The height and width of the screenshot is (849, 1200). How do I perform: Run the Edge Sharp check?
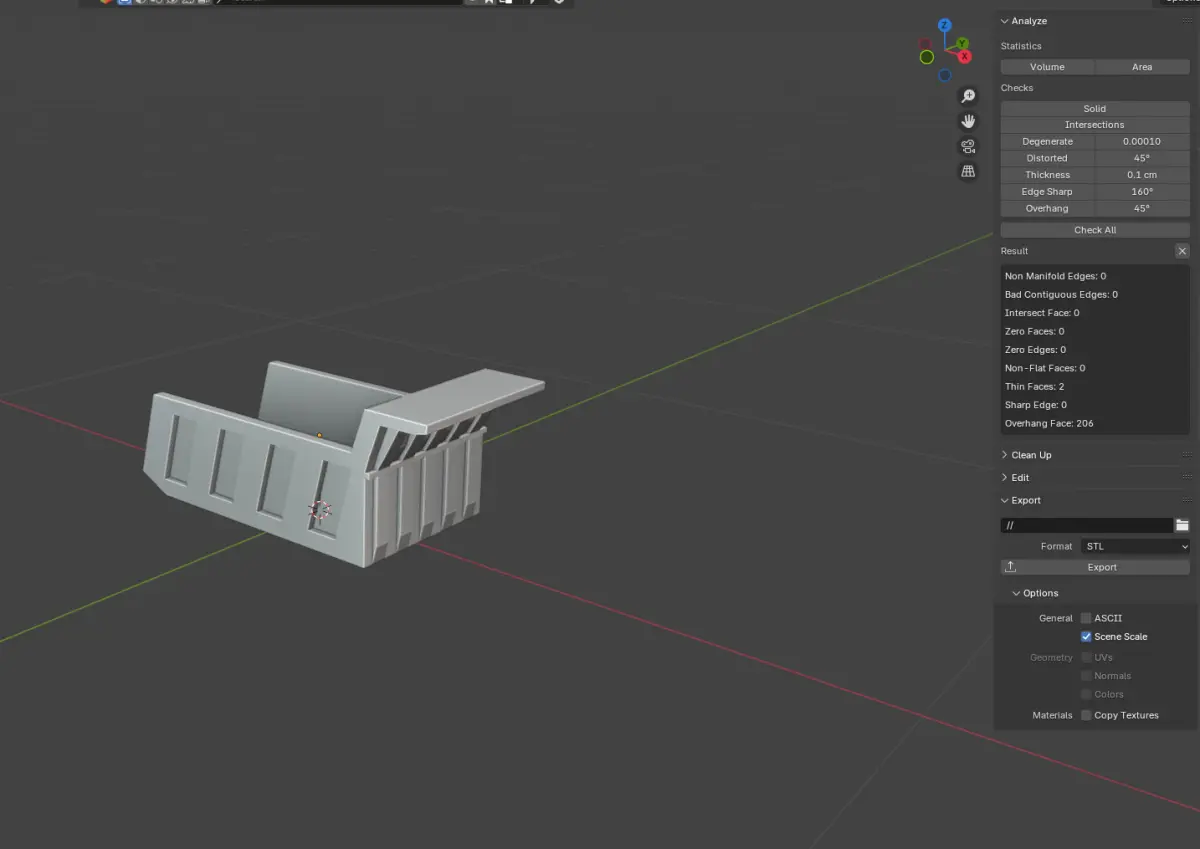(1047, 192)
